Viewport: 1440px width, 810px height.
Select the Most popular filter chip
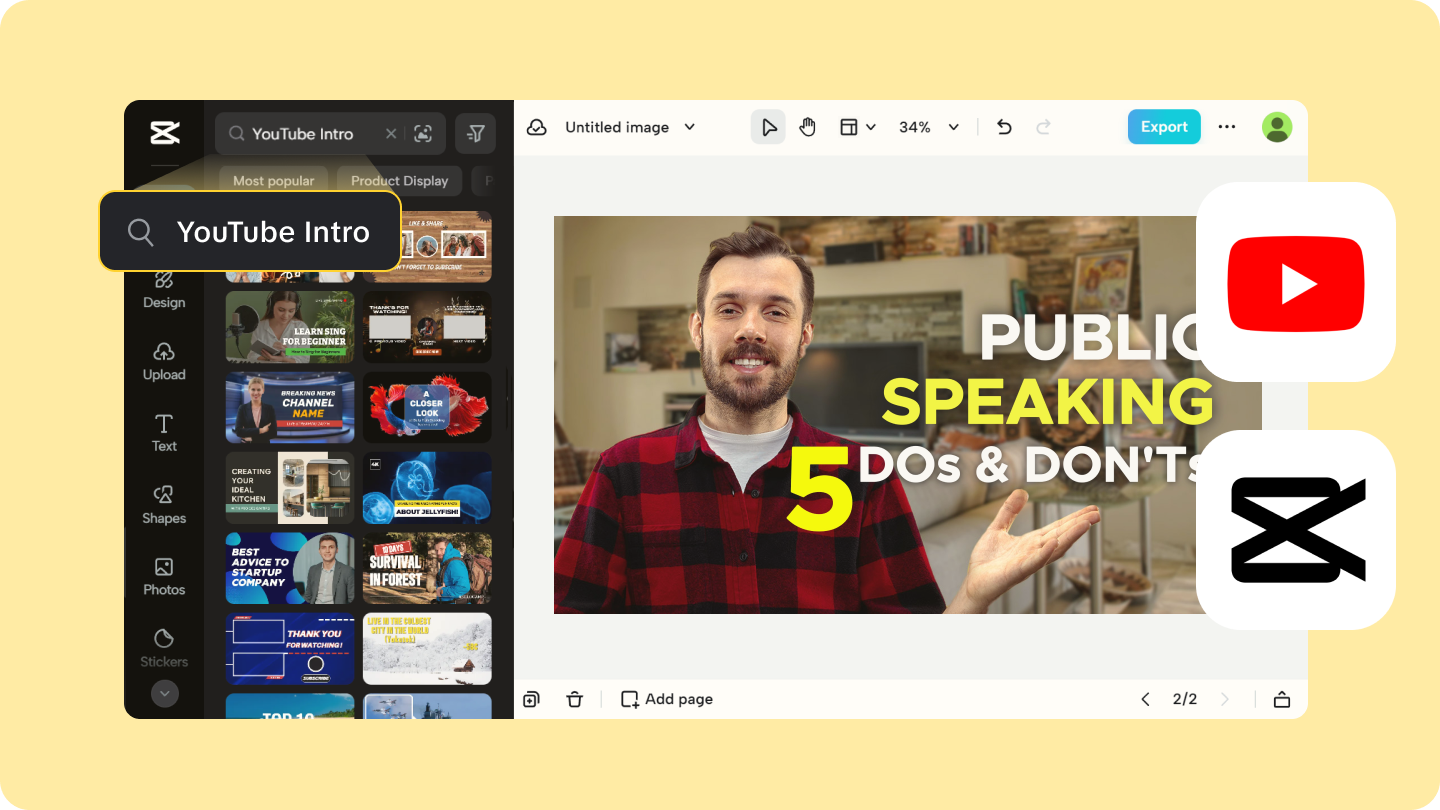[273, 181]
